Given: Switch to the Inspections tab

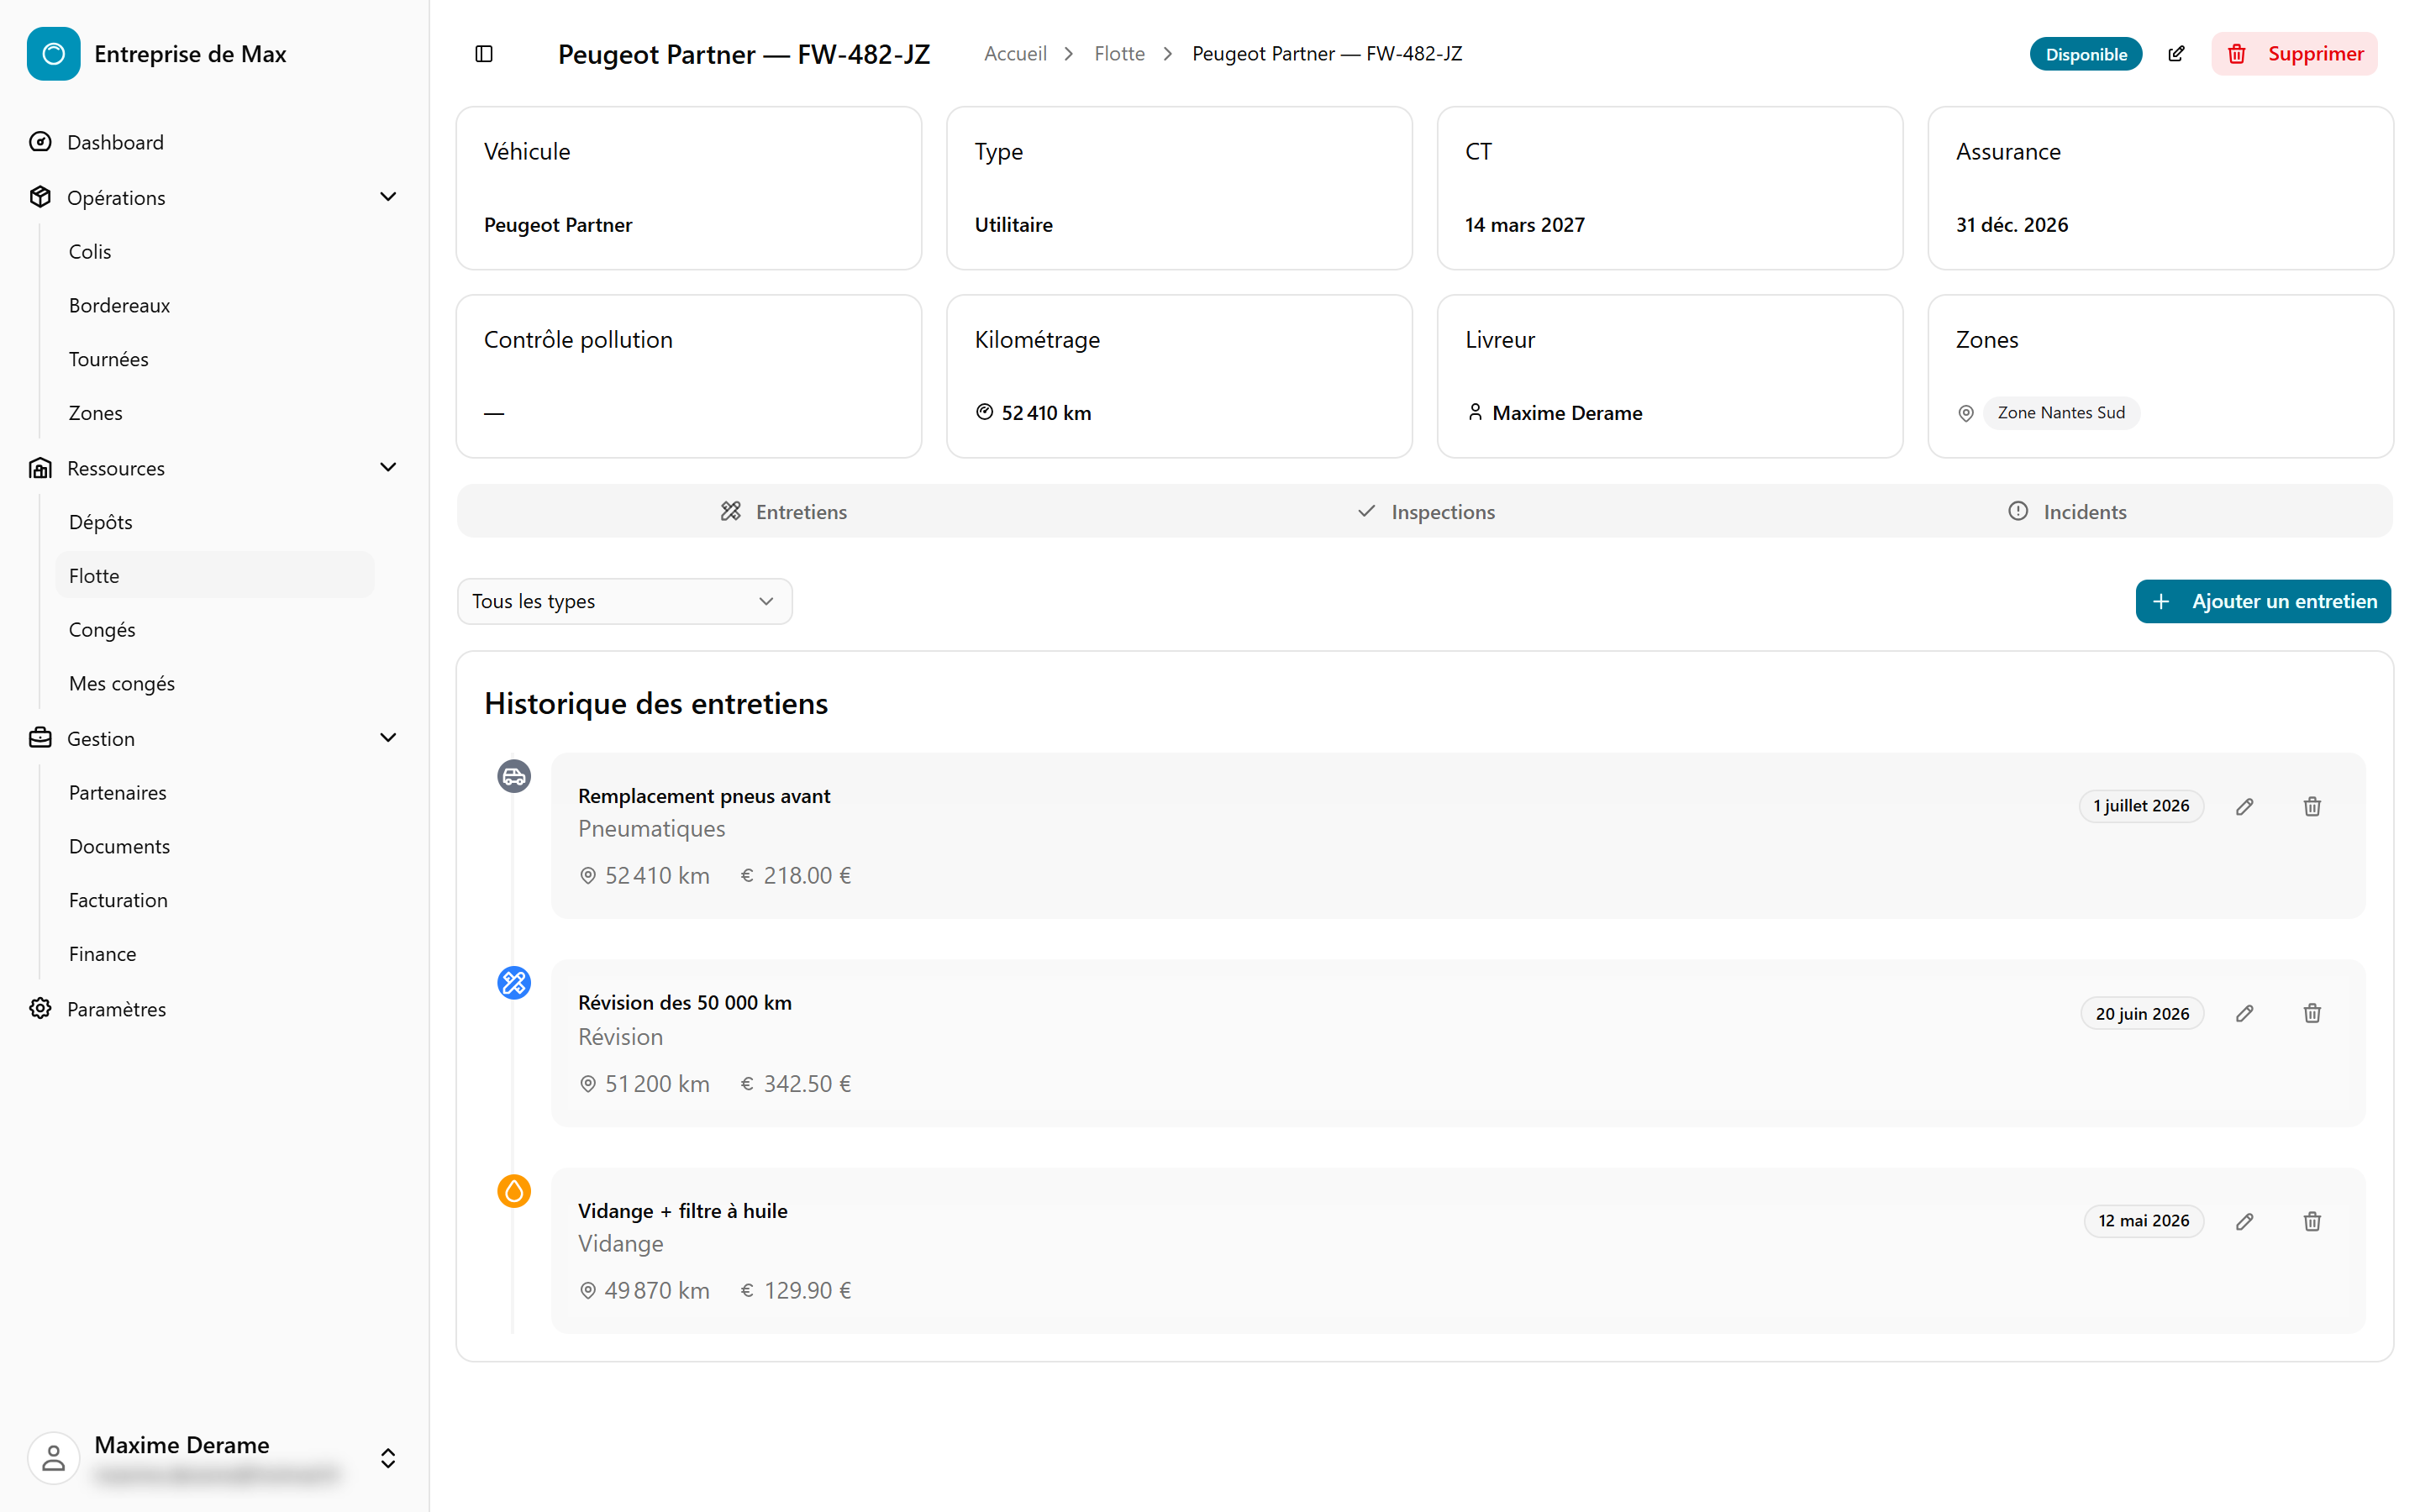Looking at the screenshot, I should tap(1425, 511).
